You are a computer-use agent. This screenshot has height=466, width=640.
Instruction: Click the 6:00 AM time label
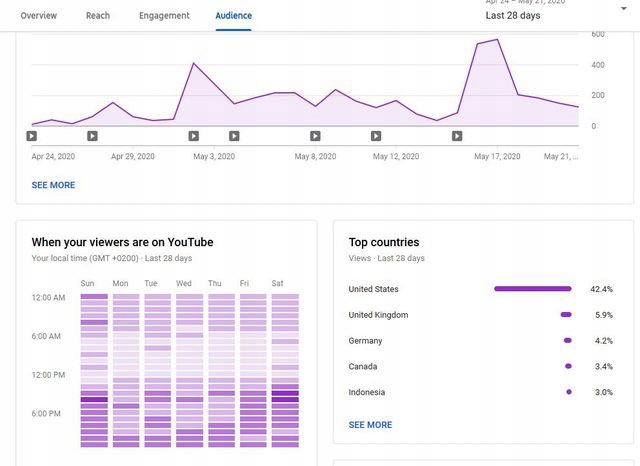[x=46, y=336]
